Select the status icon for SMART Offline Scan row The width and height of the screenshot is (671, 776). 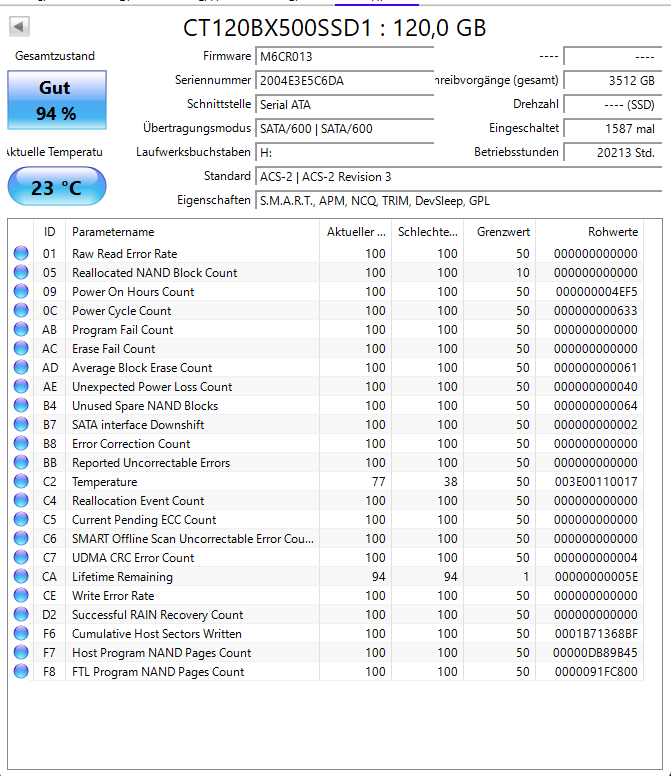pyautogui.click(x=21, y=538)
